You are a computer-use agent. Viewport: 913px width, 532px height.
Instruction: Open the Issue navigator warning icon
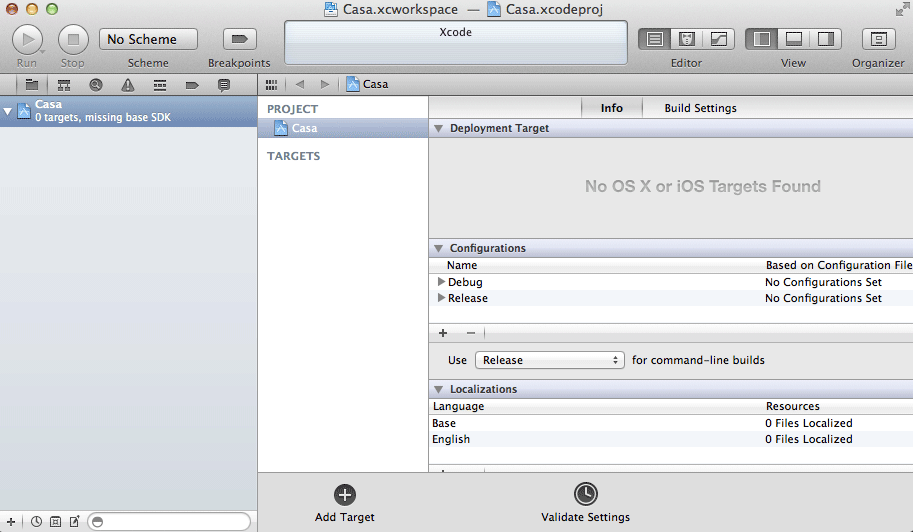pyautogui.click(x=128, y=86)
